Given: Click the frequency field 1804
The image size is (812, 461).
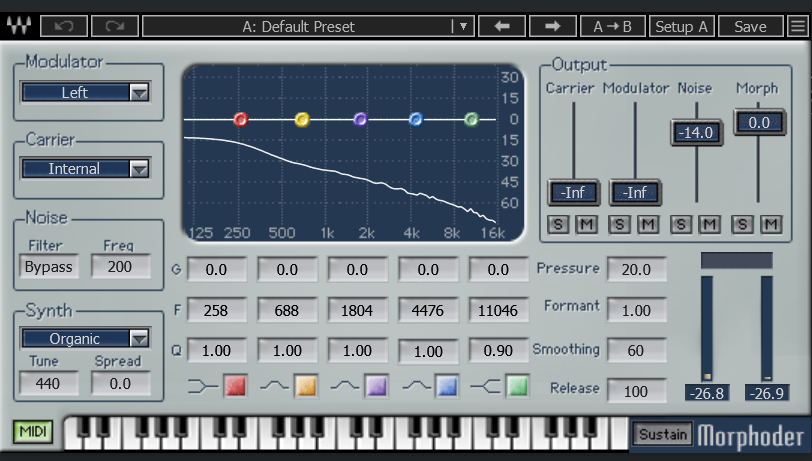Looking at the screenshot, I should [x=357, y=310].
